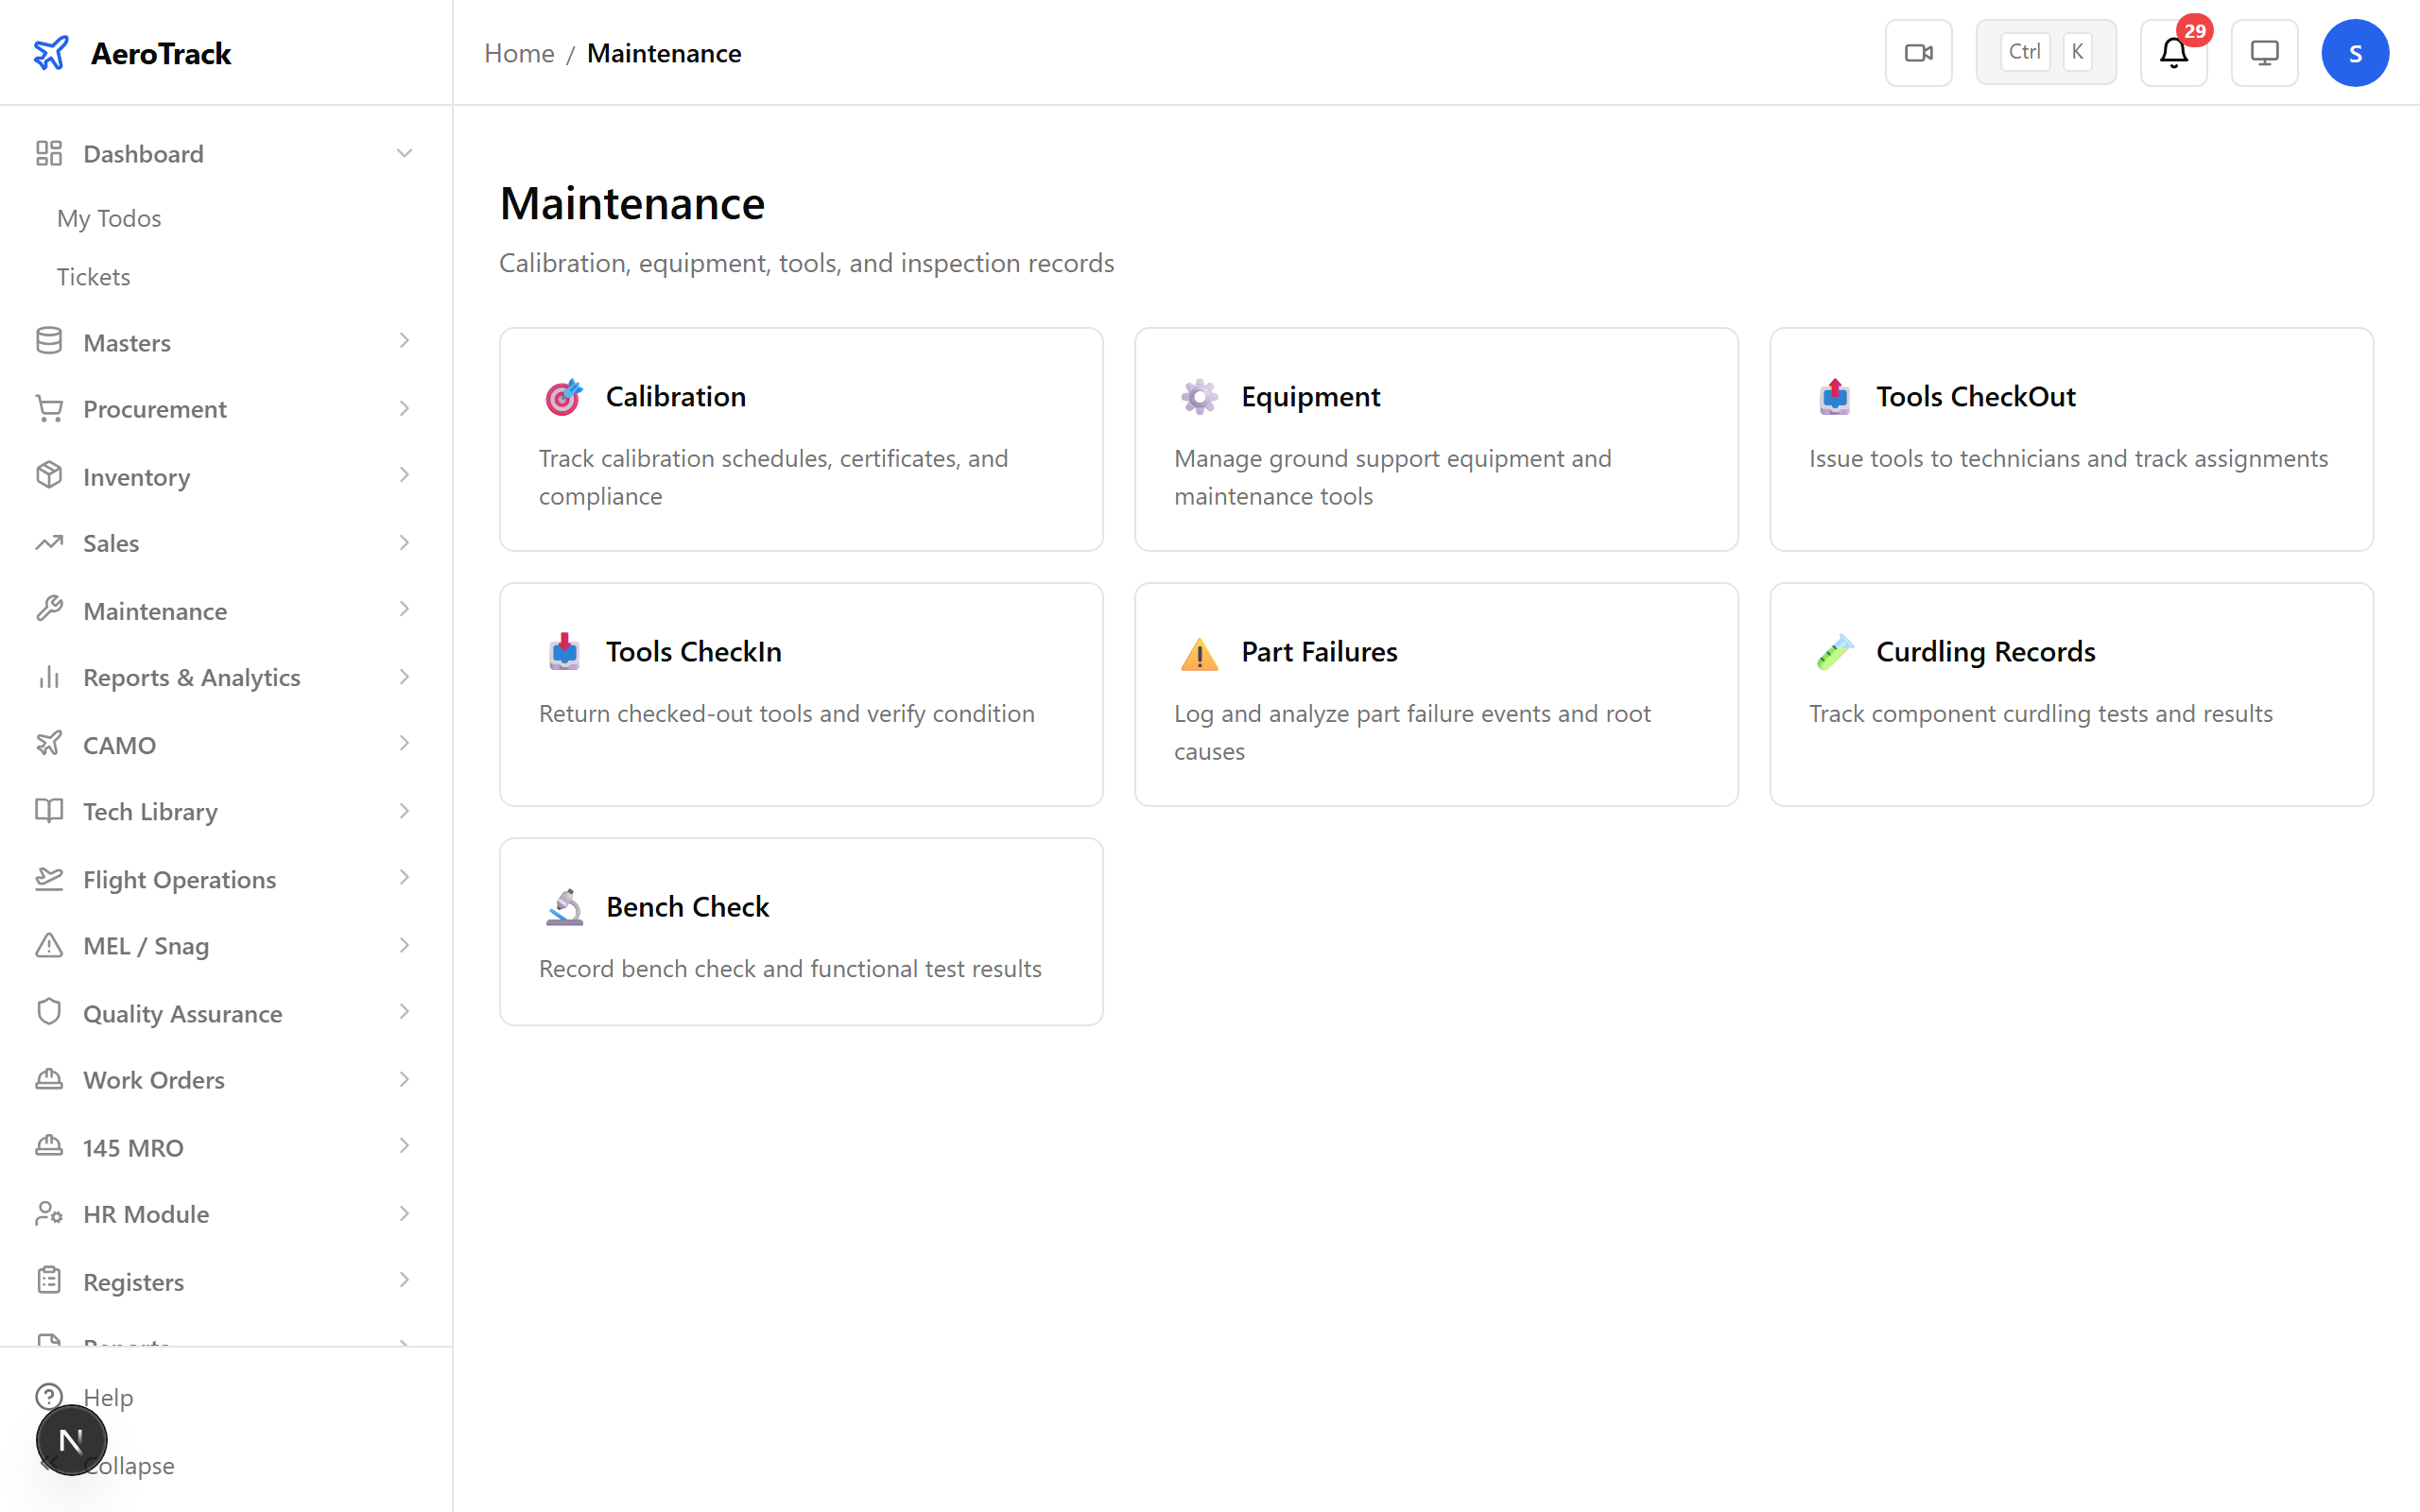Screen dimensions: 2420x1512
Task: Select the HR Module menu entry
Action: coord(145,1213)
